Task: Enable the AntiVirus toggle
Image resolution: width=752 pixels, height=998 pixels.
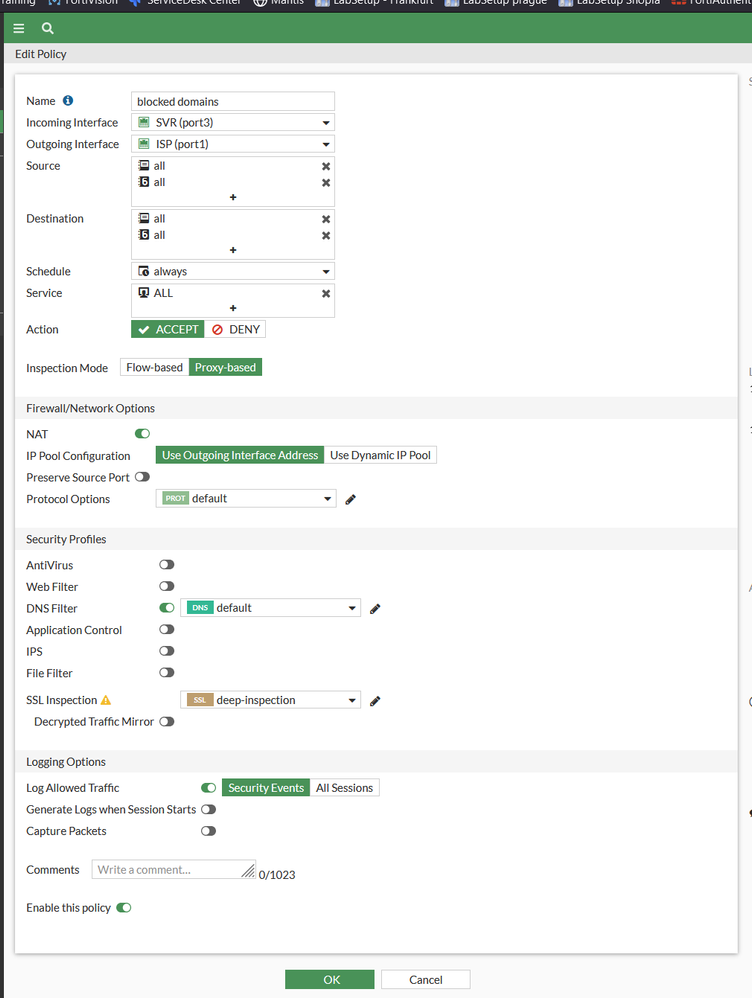Action: pos(167,565)
